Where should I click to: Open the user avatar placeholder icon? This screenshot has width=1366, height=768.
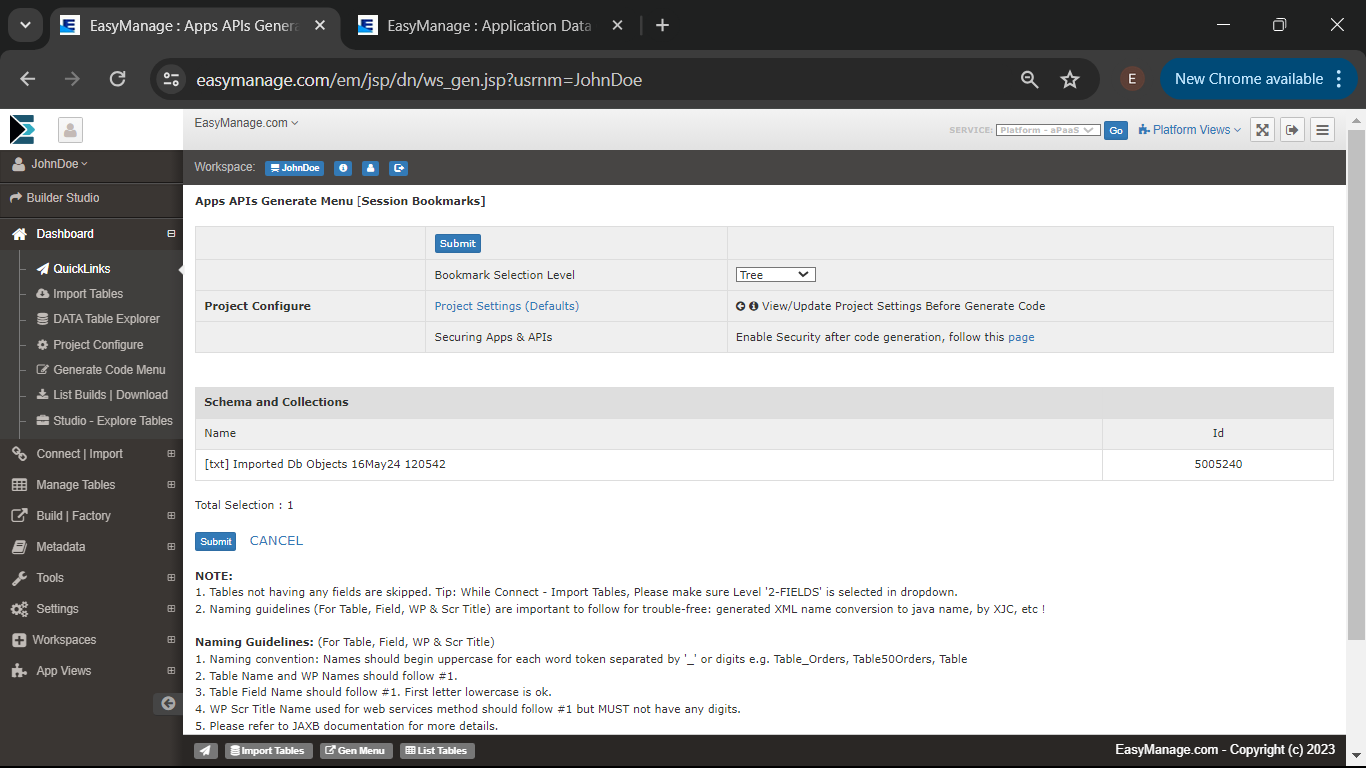(70, 130)
